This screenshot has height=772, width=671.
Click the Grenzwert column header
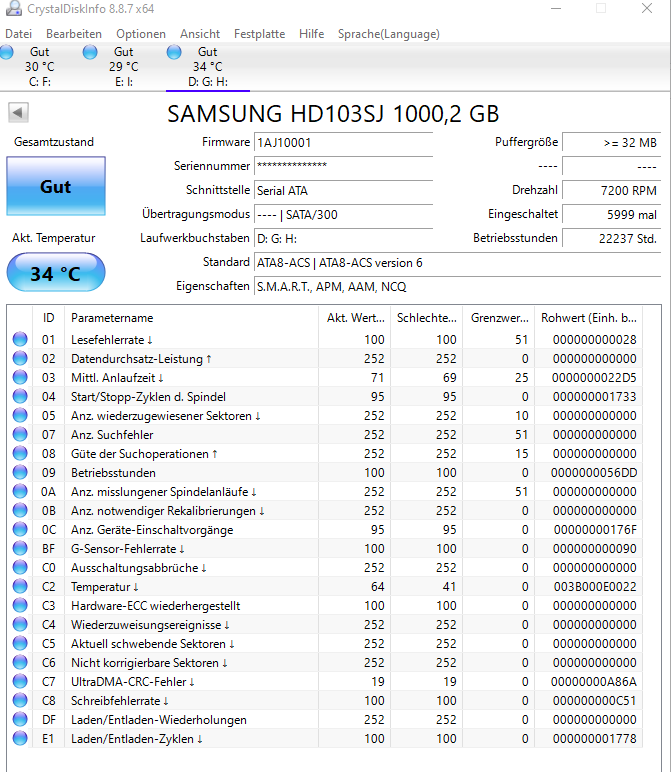click(x=499, y=318)
